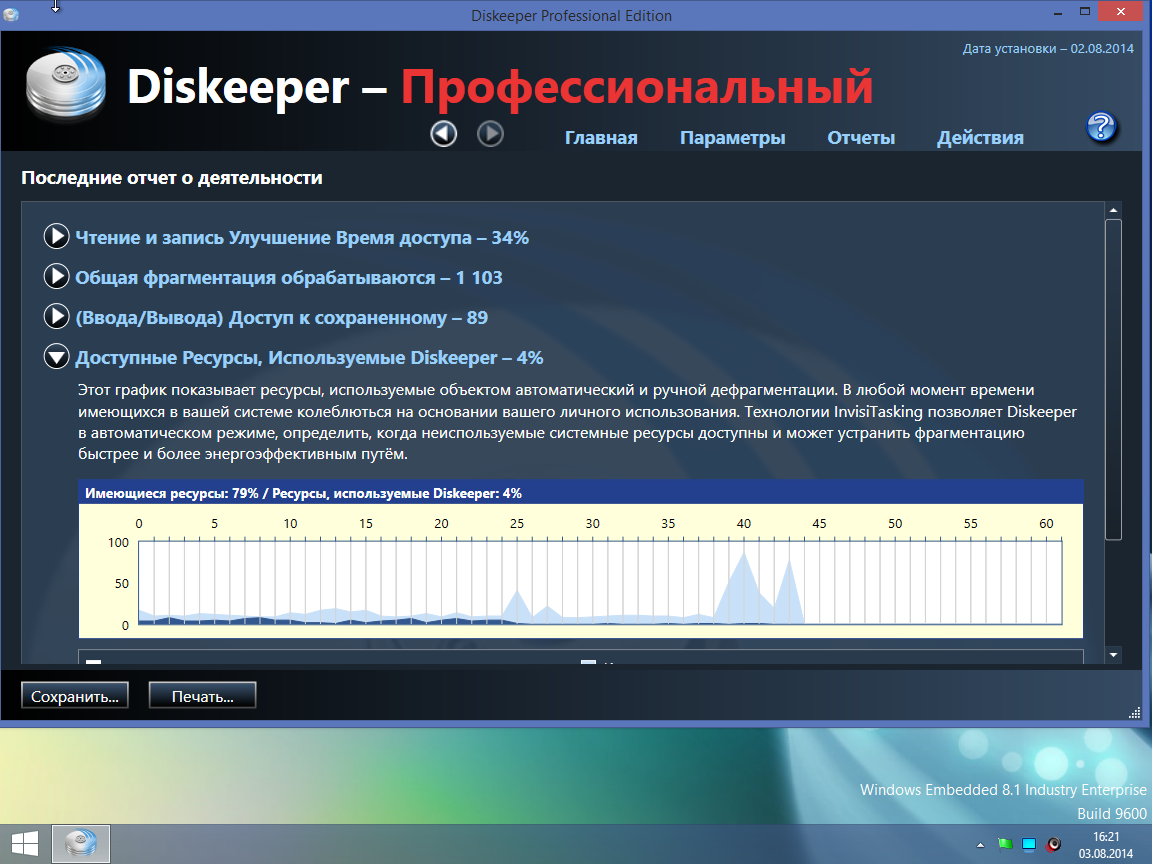Viewport: 1152px width, 864px height.
Task: Open the Параметры menu
Action: click(x=732, y=138)
